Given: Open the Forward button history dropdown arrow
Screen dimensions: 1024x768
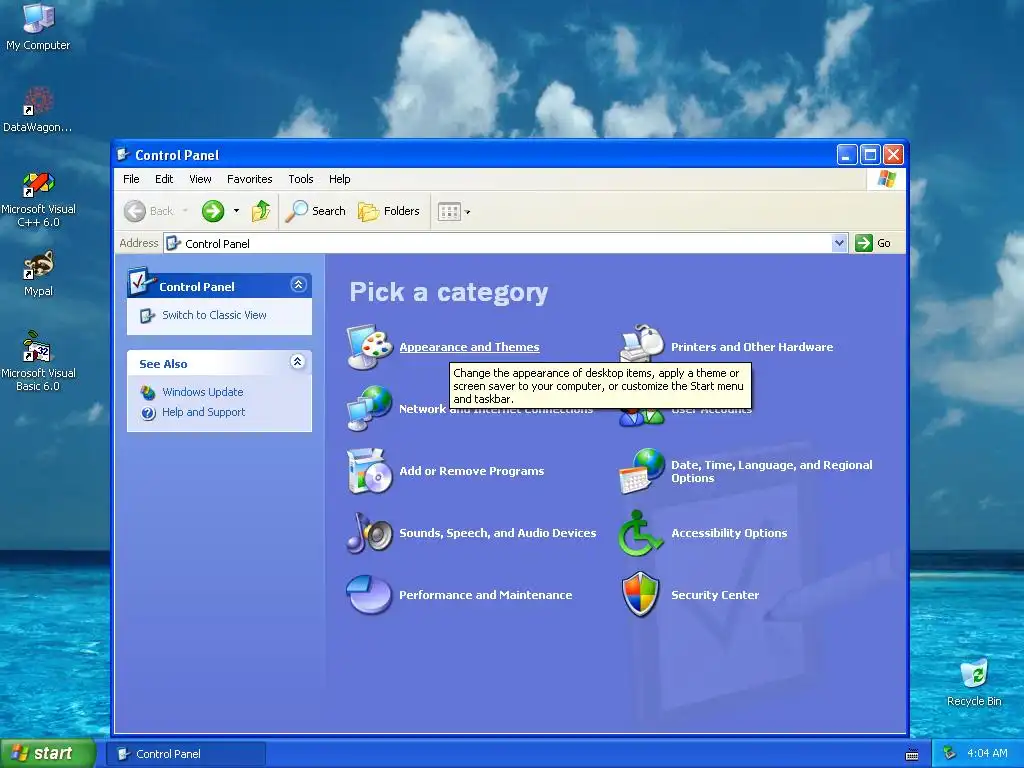Looking at the screenshot, I should pos(236,211).
